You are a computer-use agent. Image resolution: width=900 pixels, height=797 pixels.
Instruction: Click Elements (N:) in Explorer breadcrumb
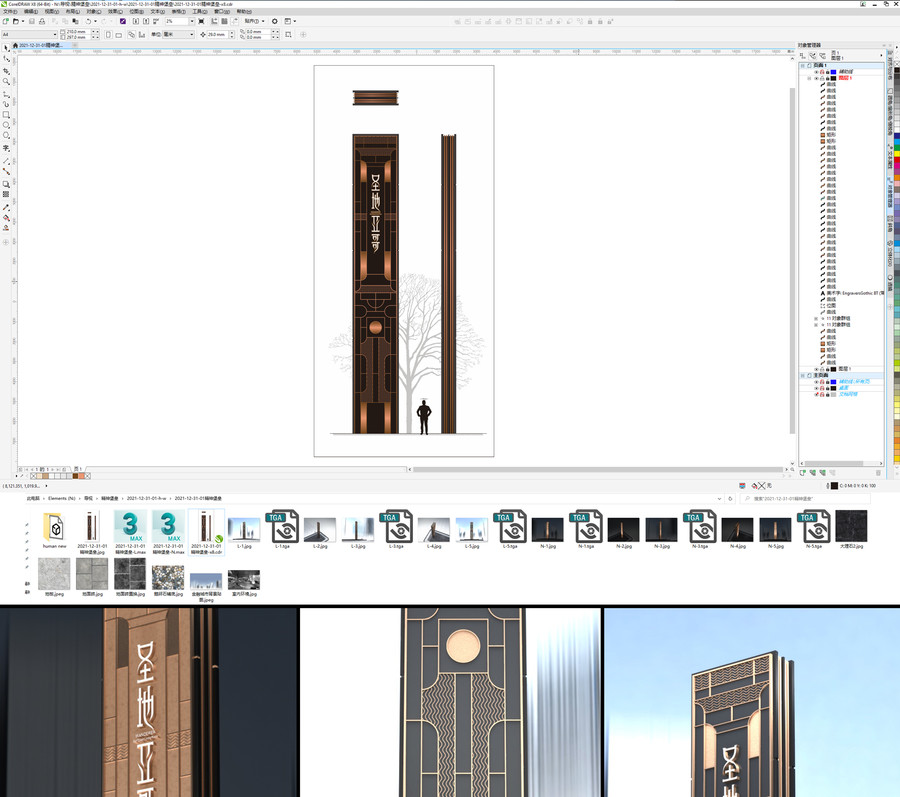pos(61,499)
